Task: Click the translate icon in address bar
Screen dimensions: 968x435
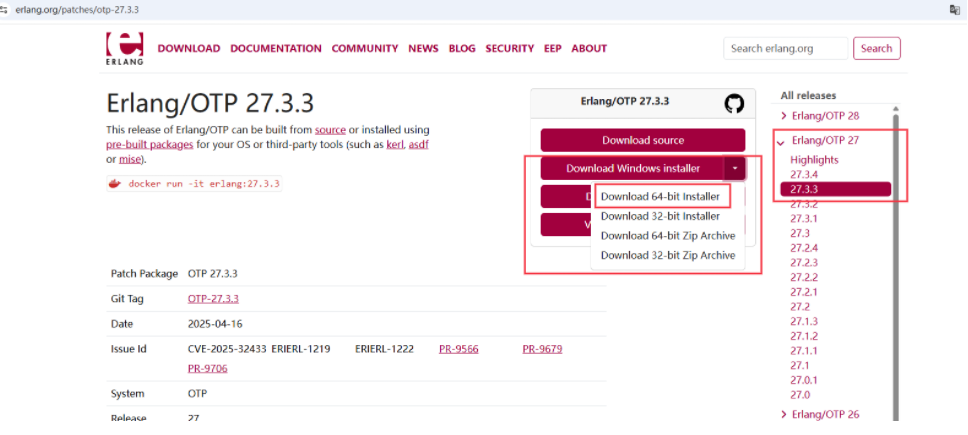Action: tap(953, 10)
